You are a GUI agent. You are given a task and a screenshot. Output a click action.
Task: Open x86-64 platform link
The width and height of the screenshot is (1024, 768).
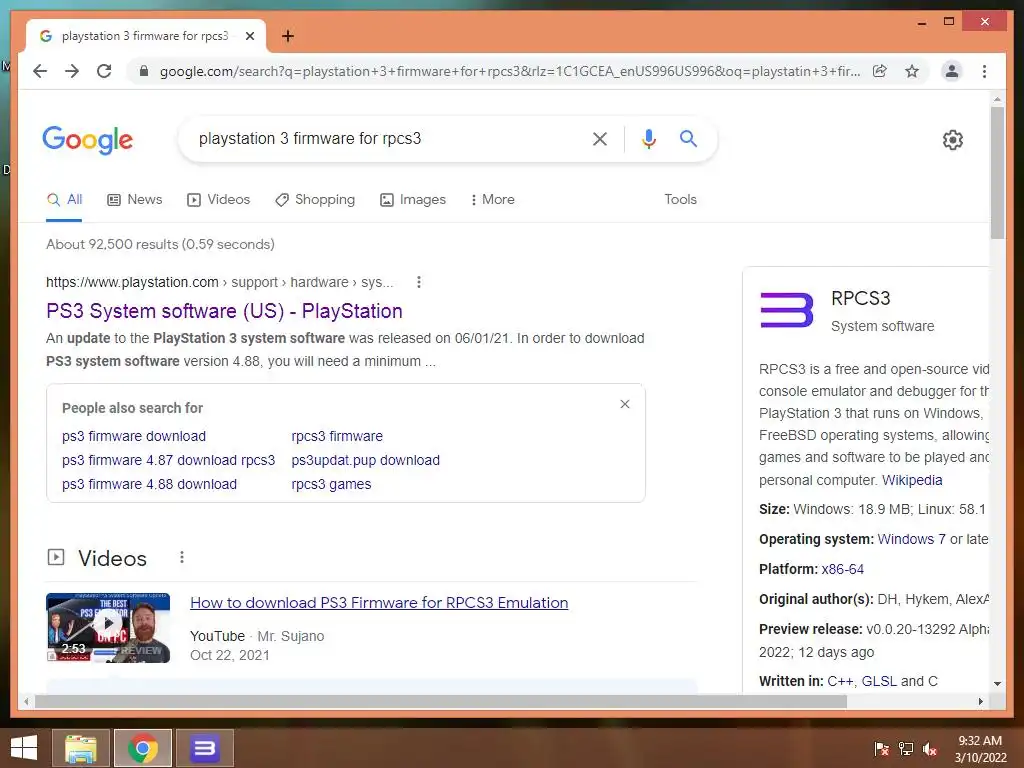(842, 569)
